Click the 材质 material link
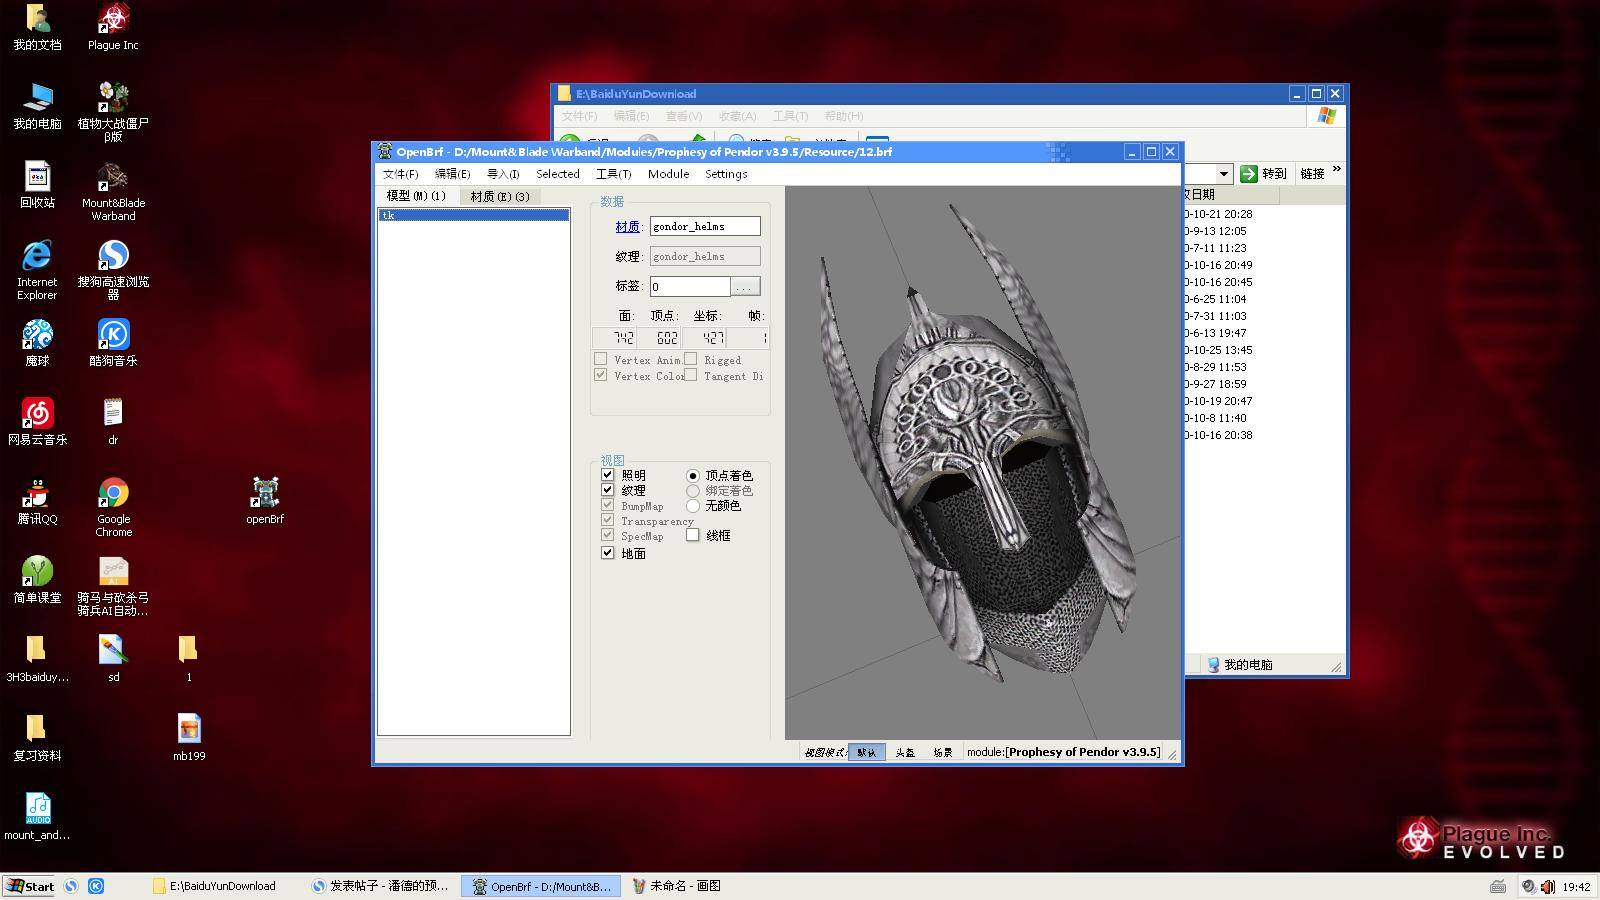 (627, 227)
